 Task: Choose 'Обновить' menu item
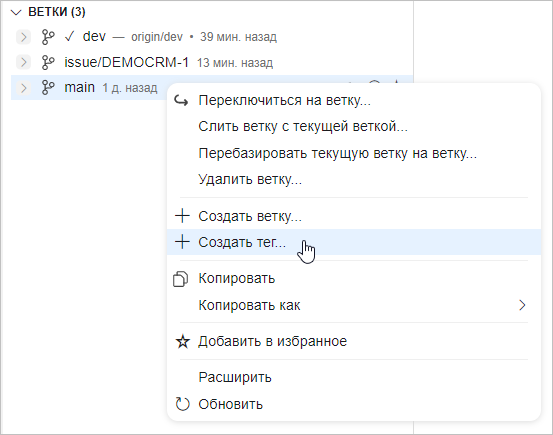coord(354,404)
